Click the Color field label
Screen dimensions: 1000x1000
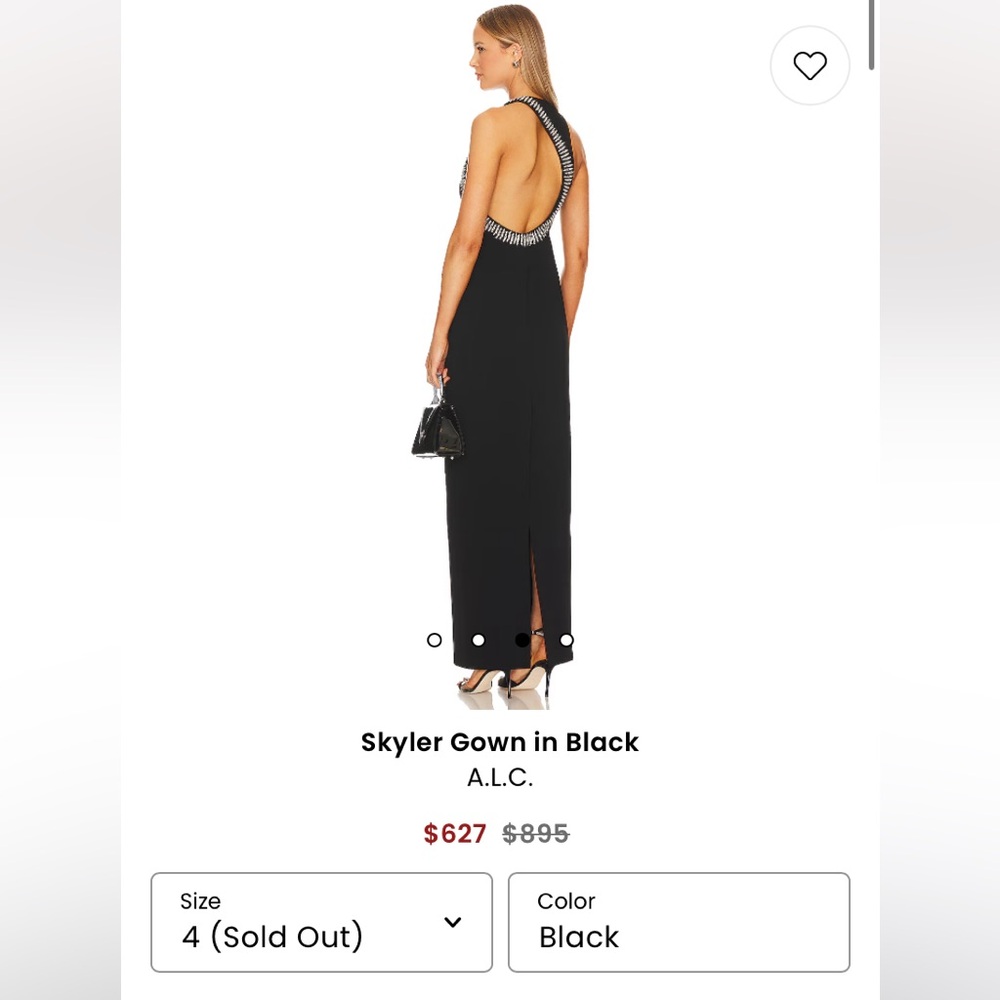click(566, 901)
